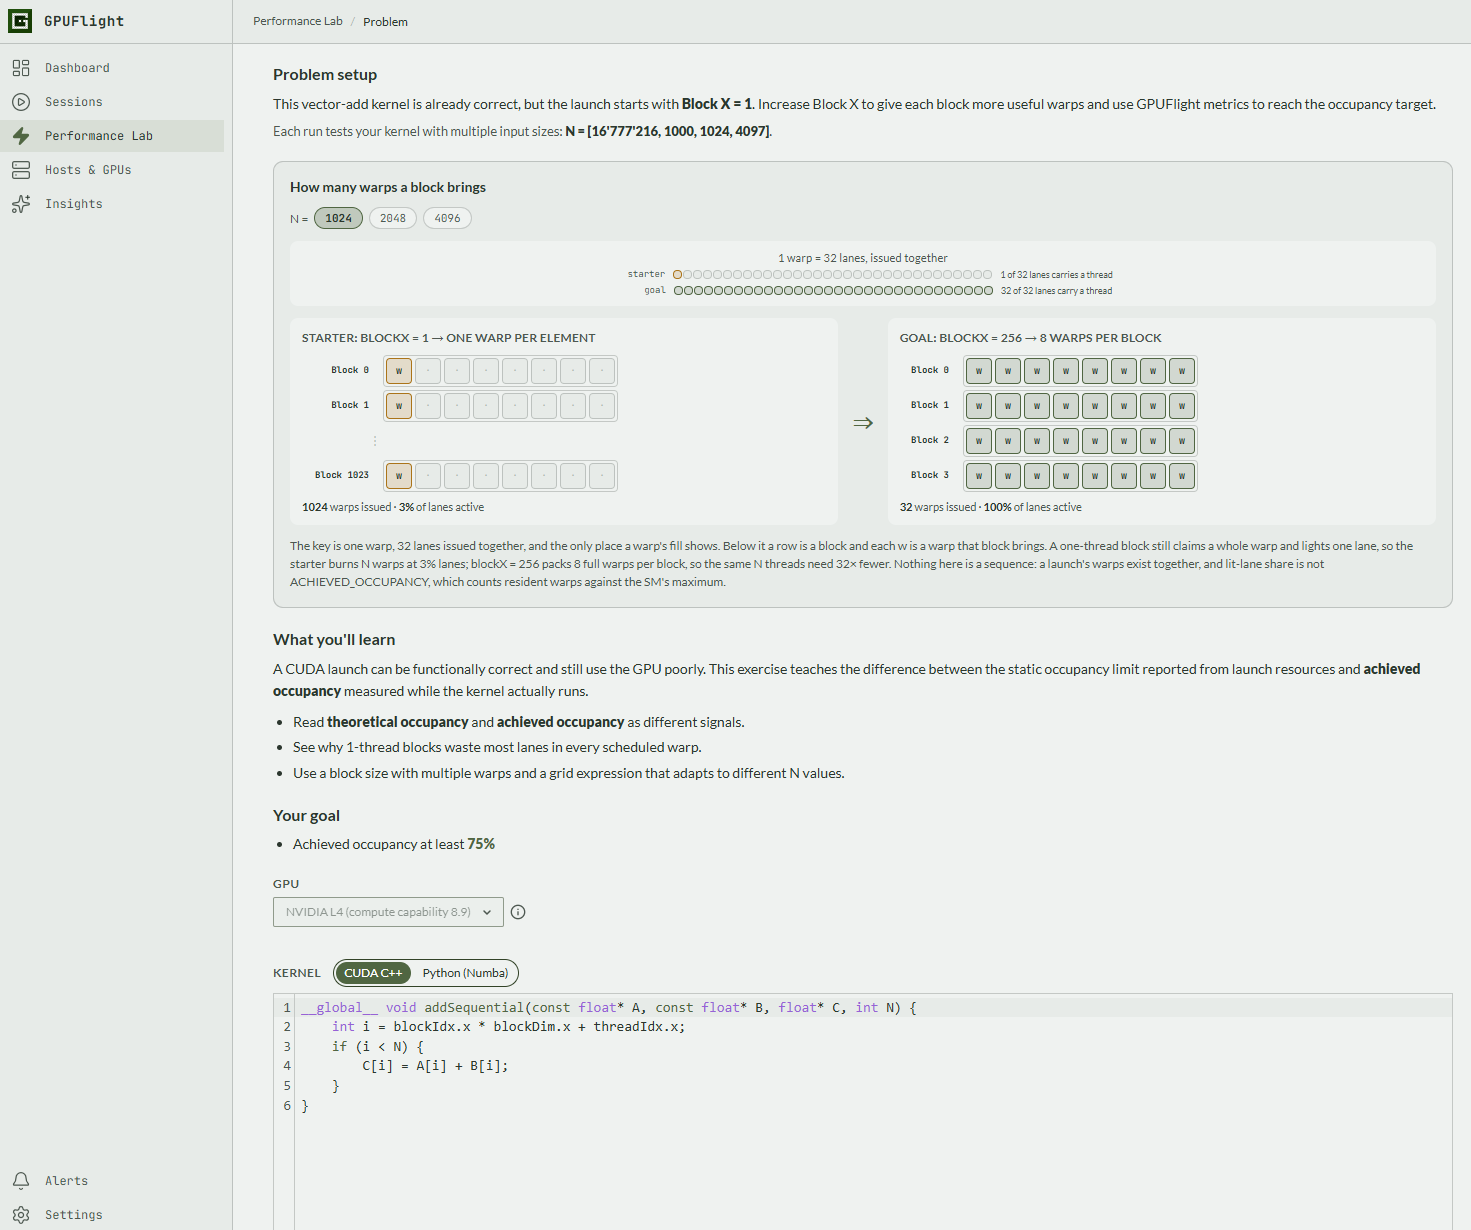Select N = 1024 pill

[x=338, y=218]
